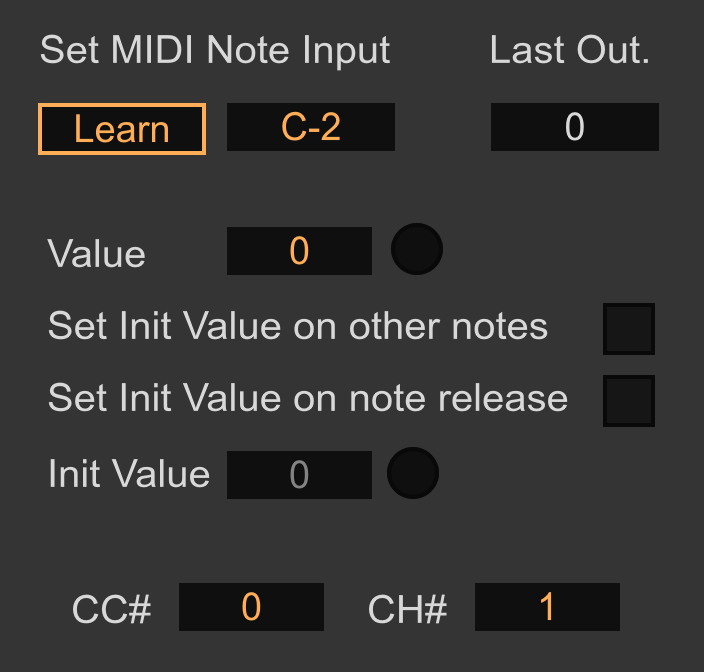Enable Set Init Value on other notes
Viewport: 704px width, 672px height.
coord(628,329)
